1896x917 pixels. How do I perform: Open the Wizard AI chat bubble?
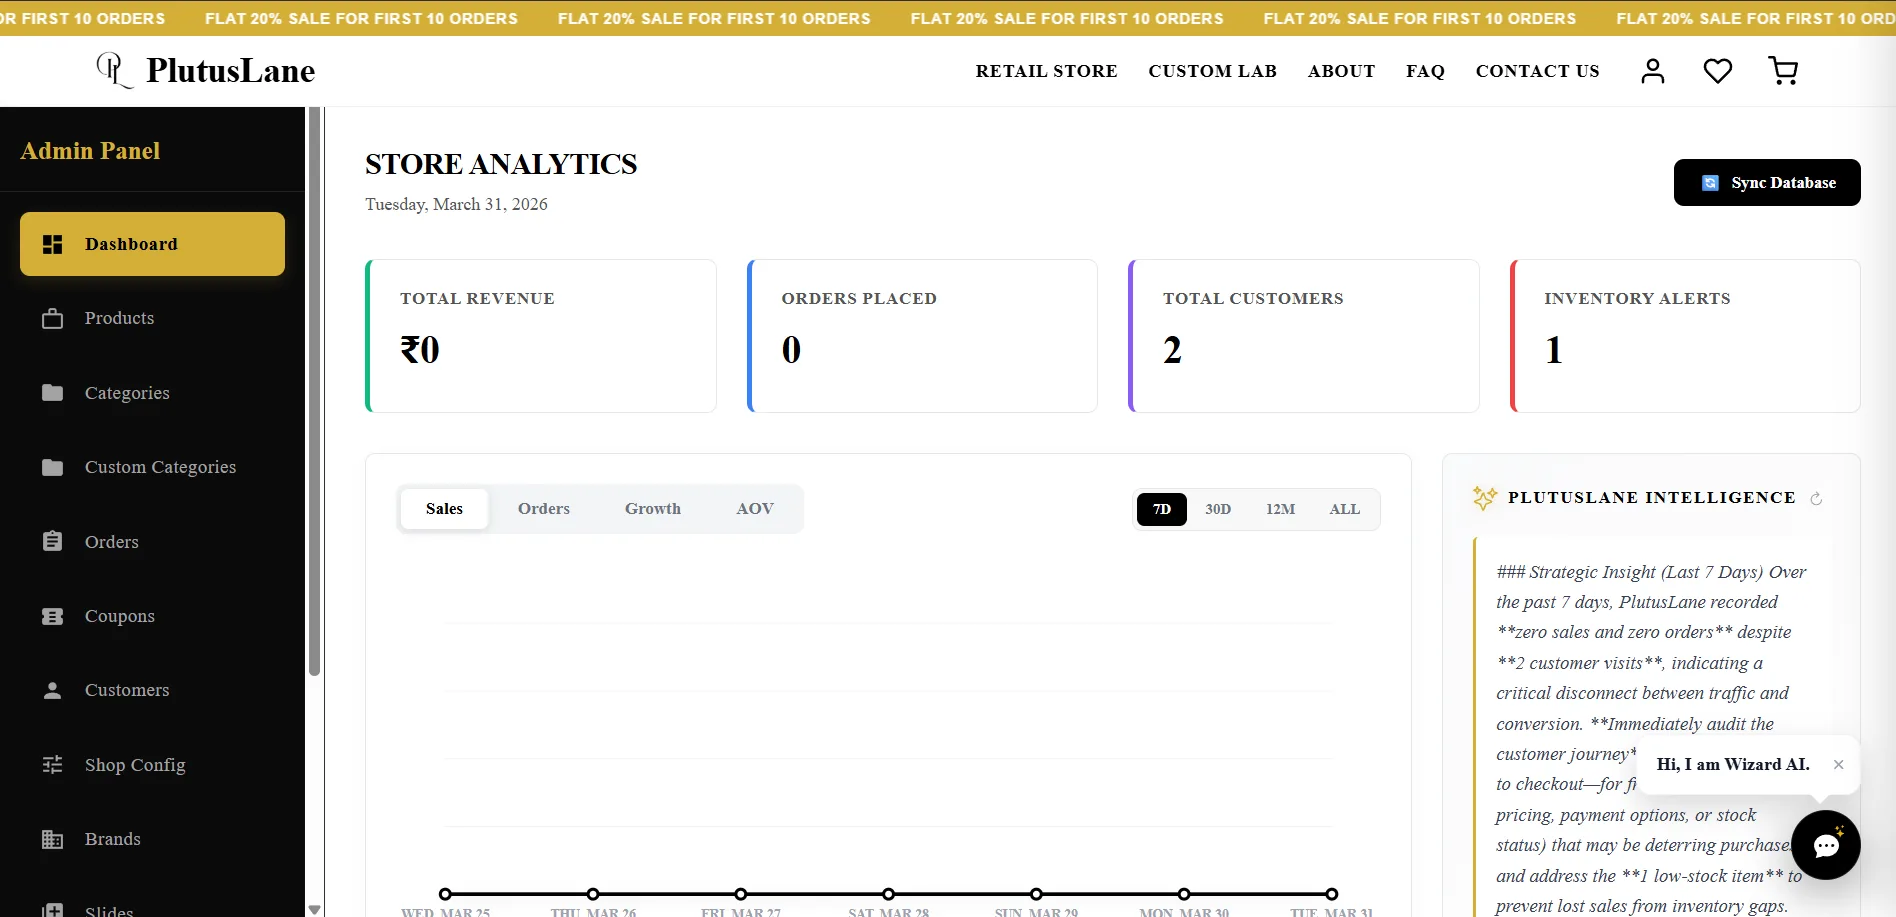(x=1826, y=845)
